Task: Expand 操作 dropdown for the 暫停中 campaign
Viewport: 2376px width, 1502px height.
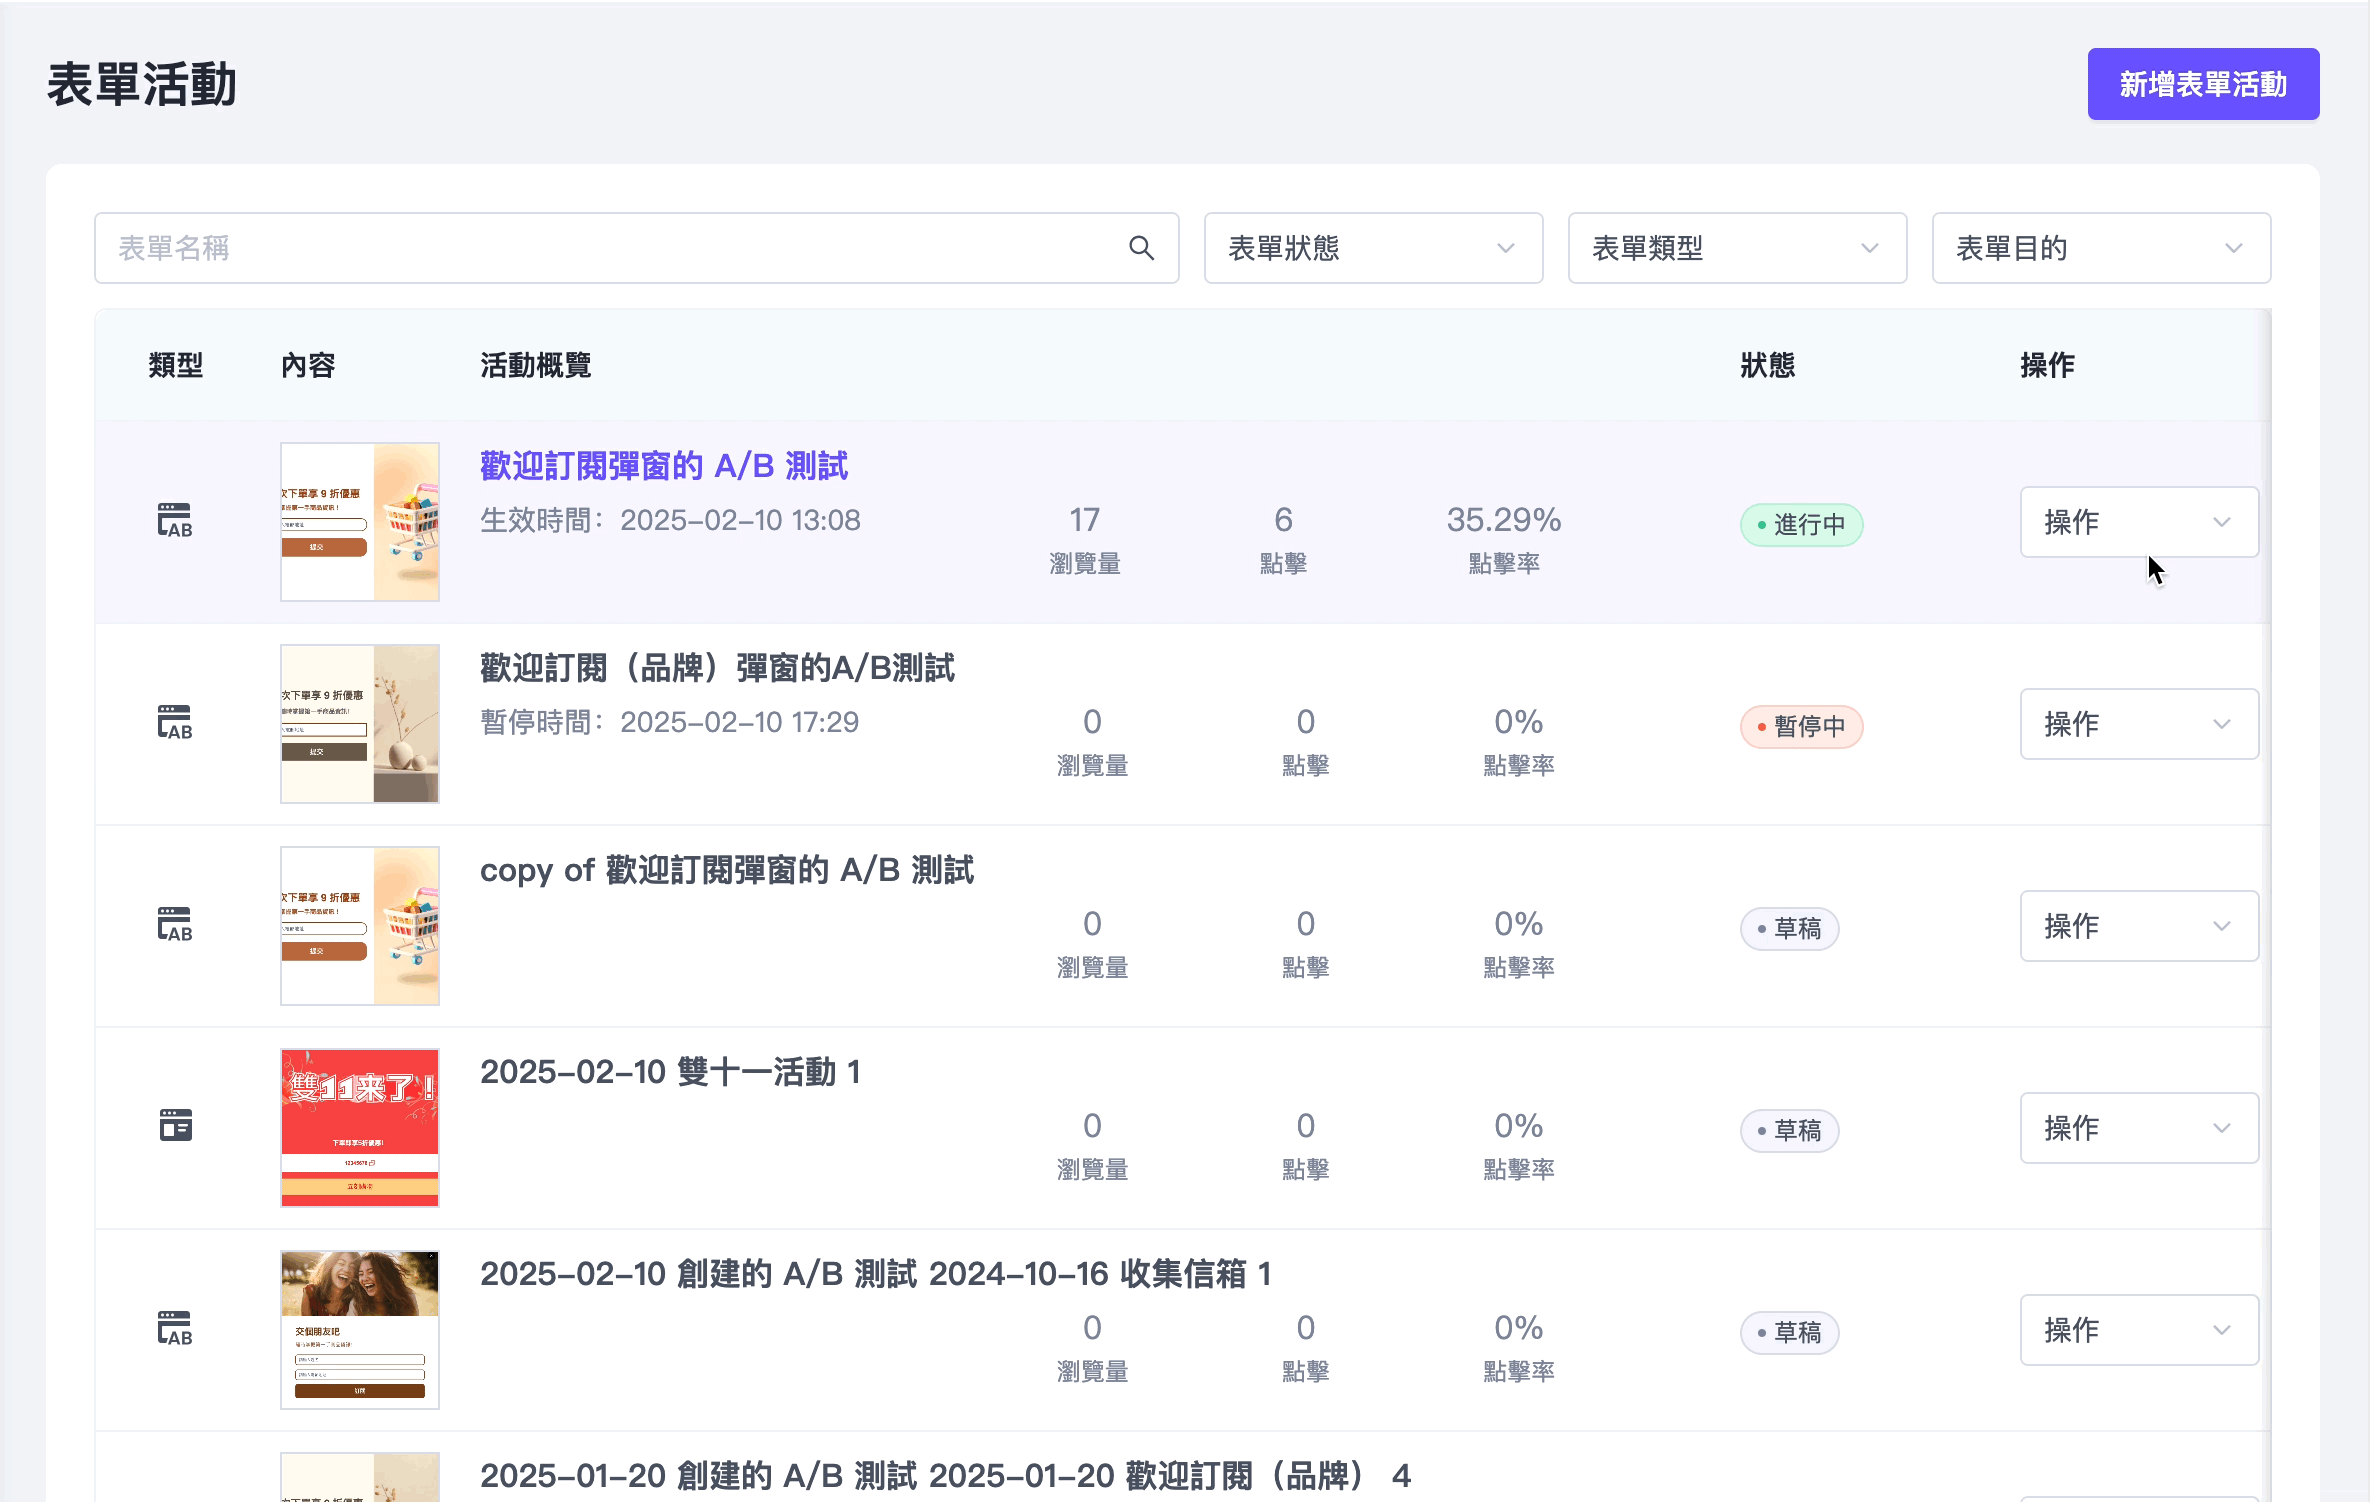Action: click(2138, 724)
